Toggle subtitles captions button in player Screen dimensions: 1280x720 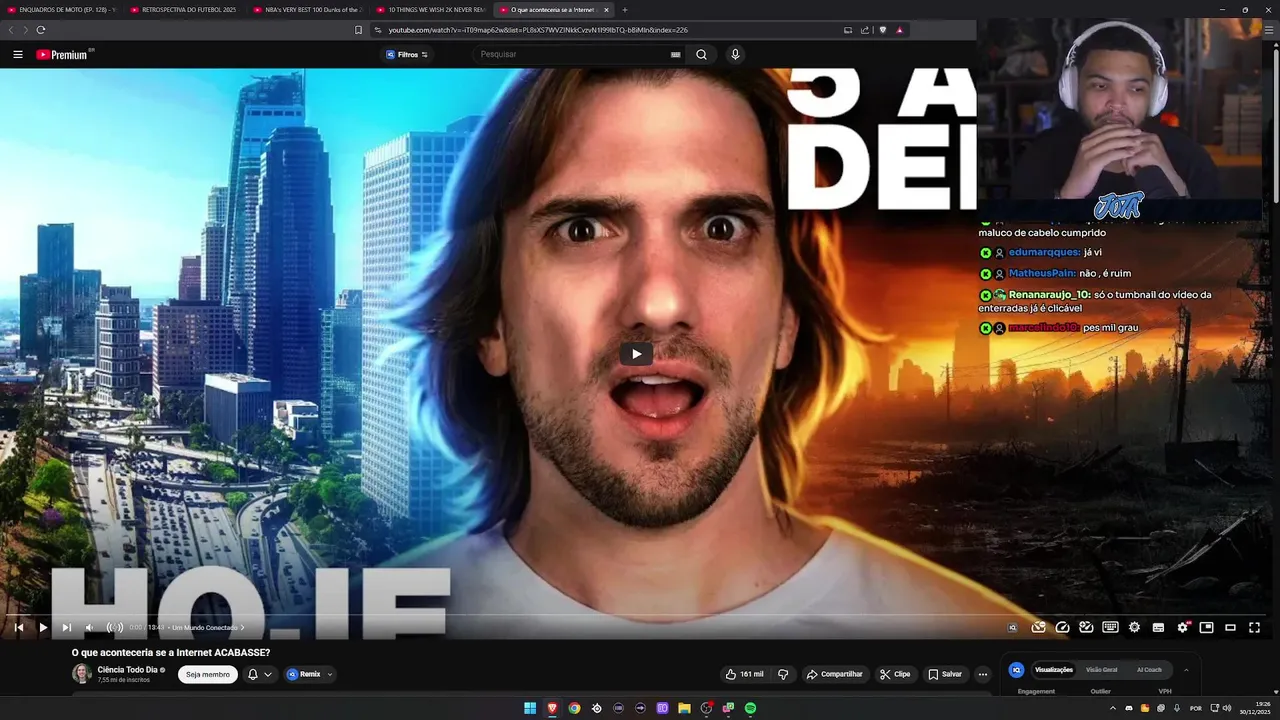1158,627
